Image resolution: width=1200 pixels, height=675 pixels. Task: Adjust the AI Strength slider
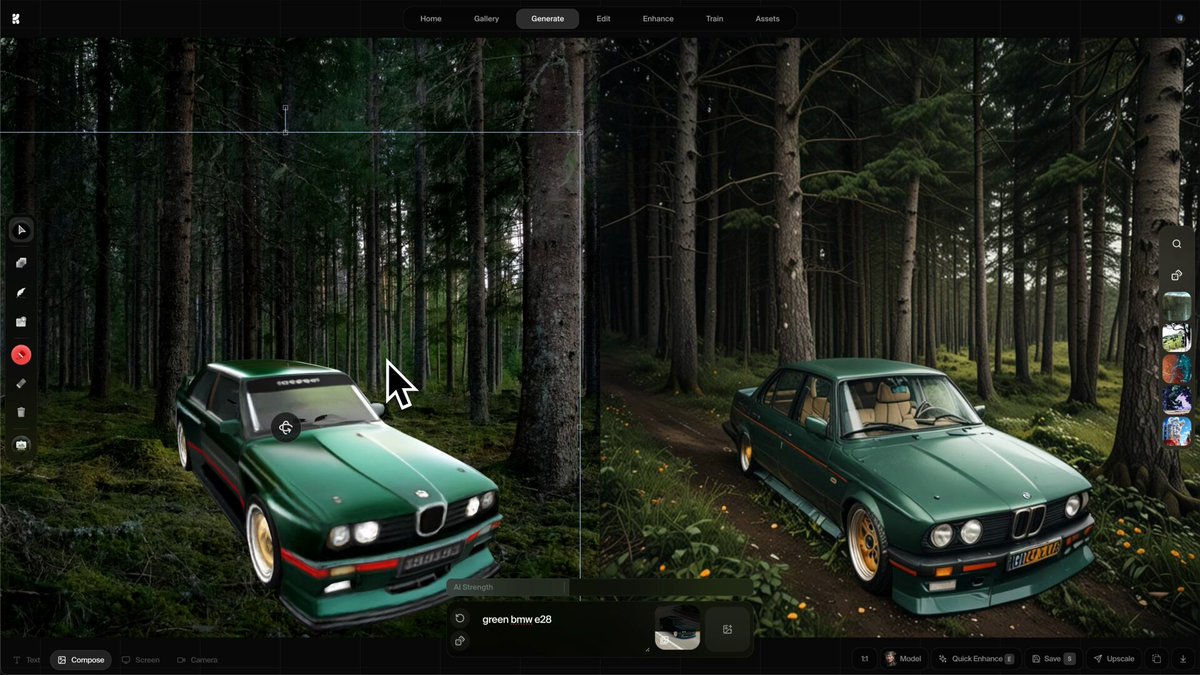pyautogui.click(x=598, y=588)
